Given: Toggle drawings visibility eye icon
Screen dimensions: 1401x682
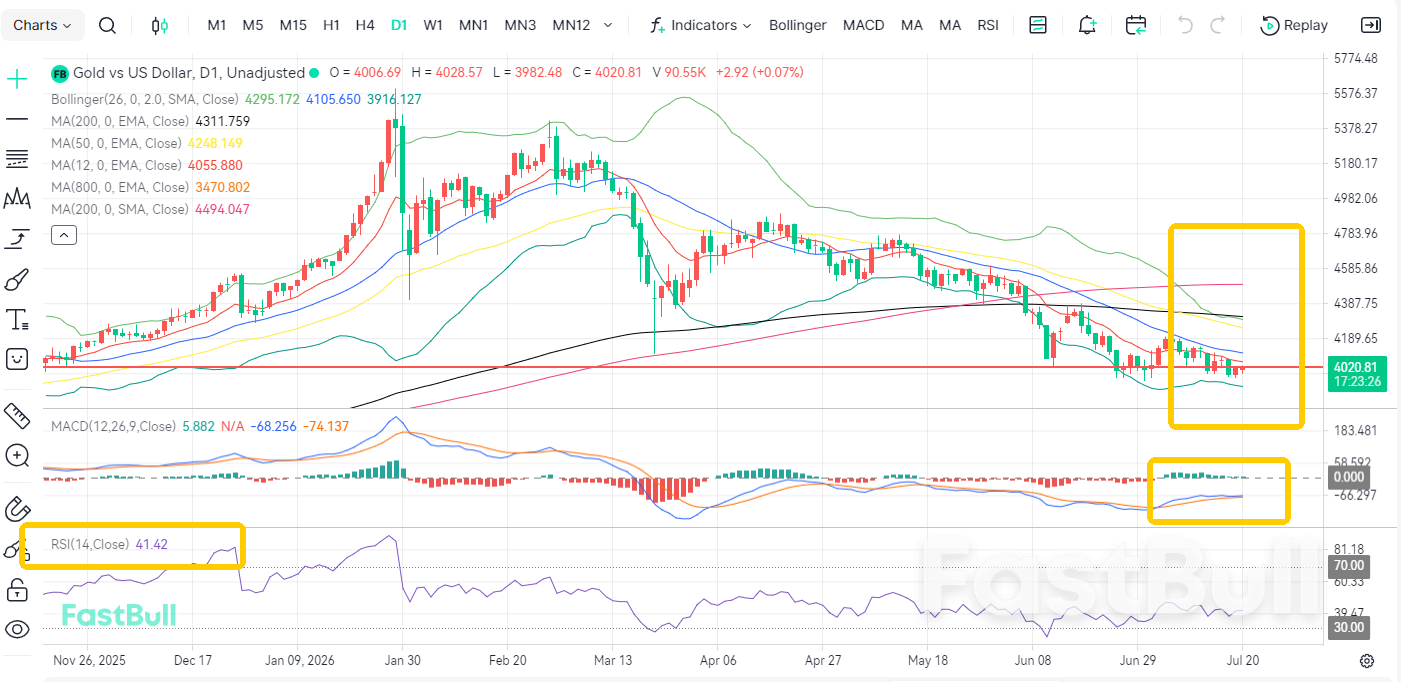Looking at the screenshot, I should [17, 629].
